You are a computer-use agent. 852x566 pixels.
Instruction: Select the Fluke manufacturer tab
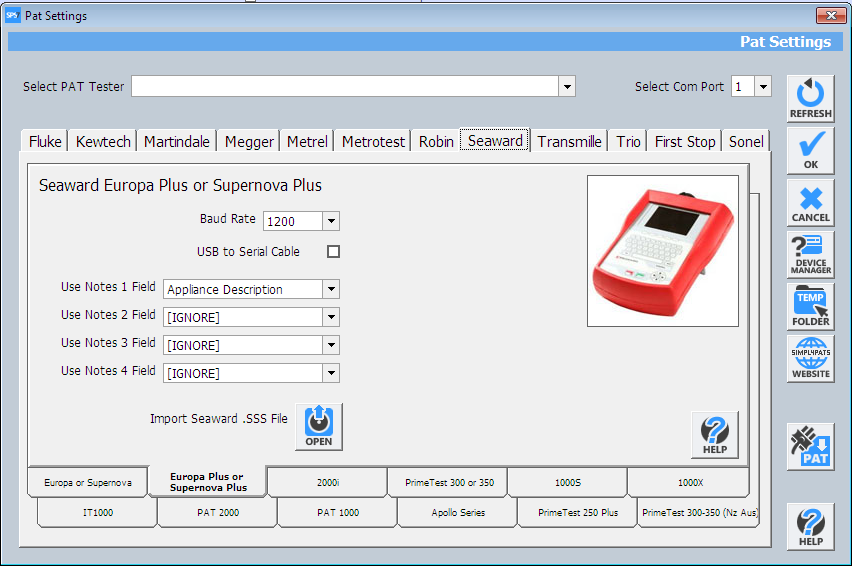click(45, 142)
